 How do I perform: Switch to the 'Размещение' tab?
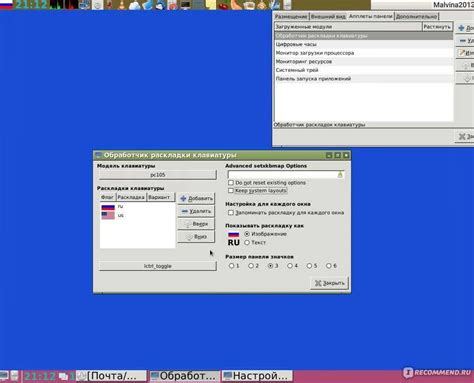tap(291, 16)
